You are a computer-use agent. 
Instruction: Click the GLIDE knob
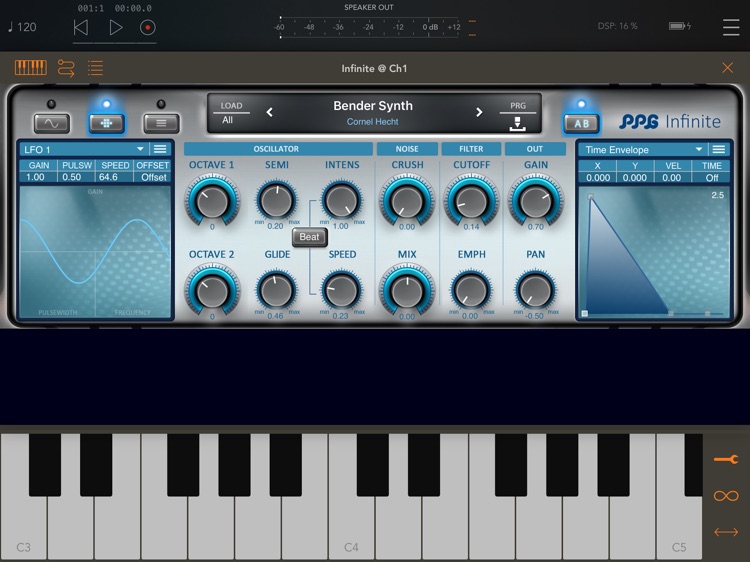(276, 290)
